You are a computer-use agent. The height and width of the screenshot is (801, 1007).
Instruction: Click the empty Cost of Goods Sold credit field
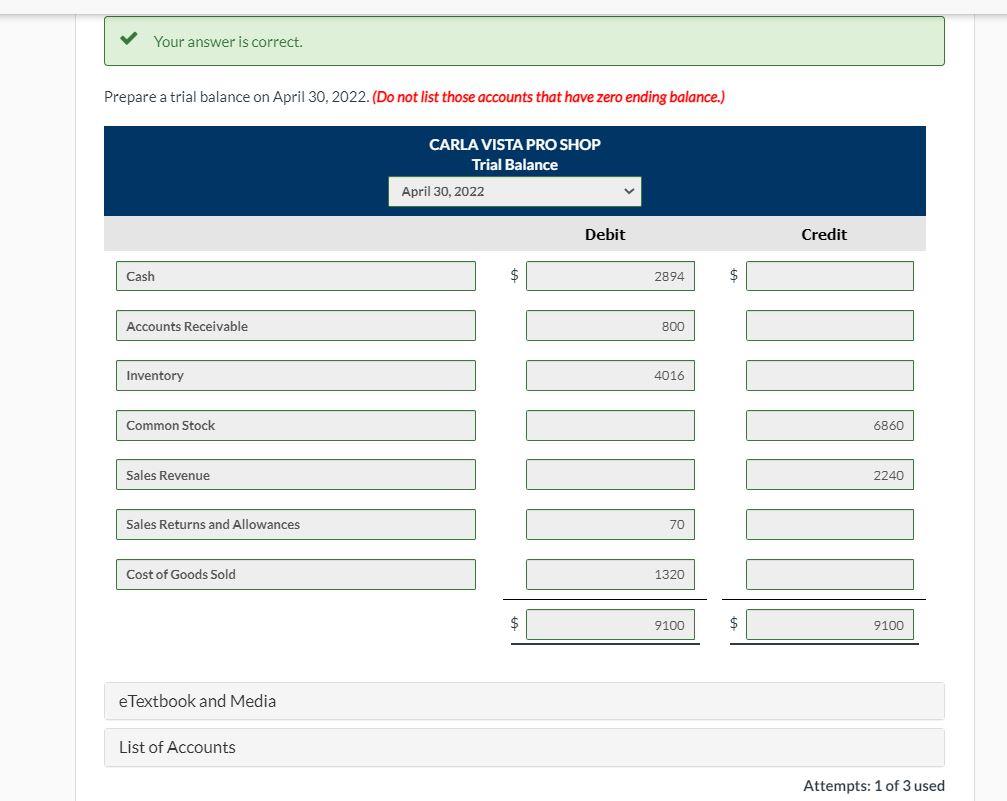[830, 574]
